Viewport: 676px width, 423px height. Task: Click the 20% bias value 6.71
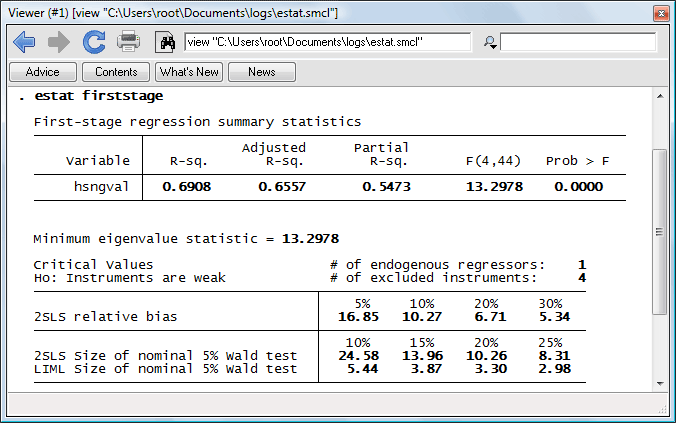490,317
